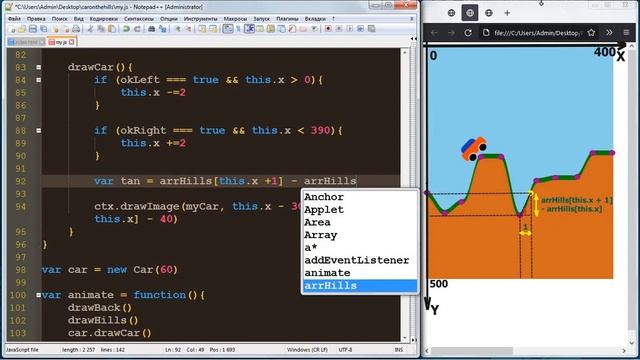Viewport: 640px width, 360px height.
Task: Click the green Undo arrow icon
Action: point(127,29)
